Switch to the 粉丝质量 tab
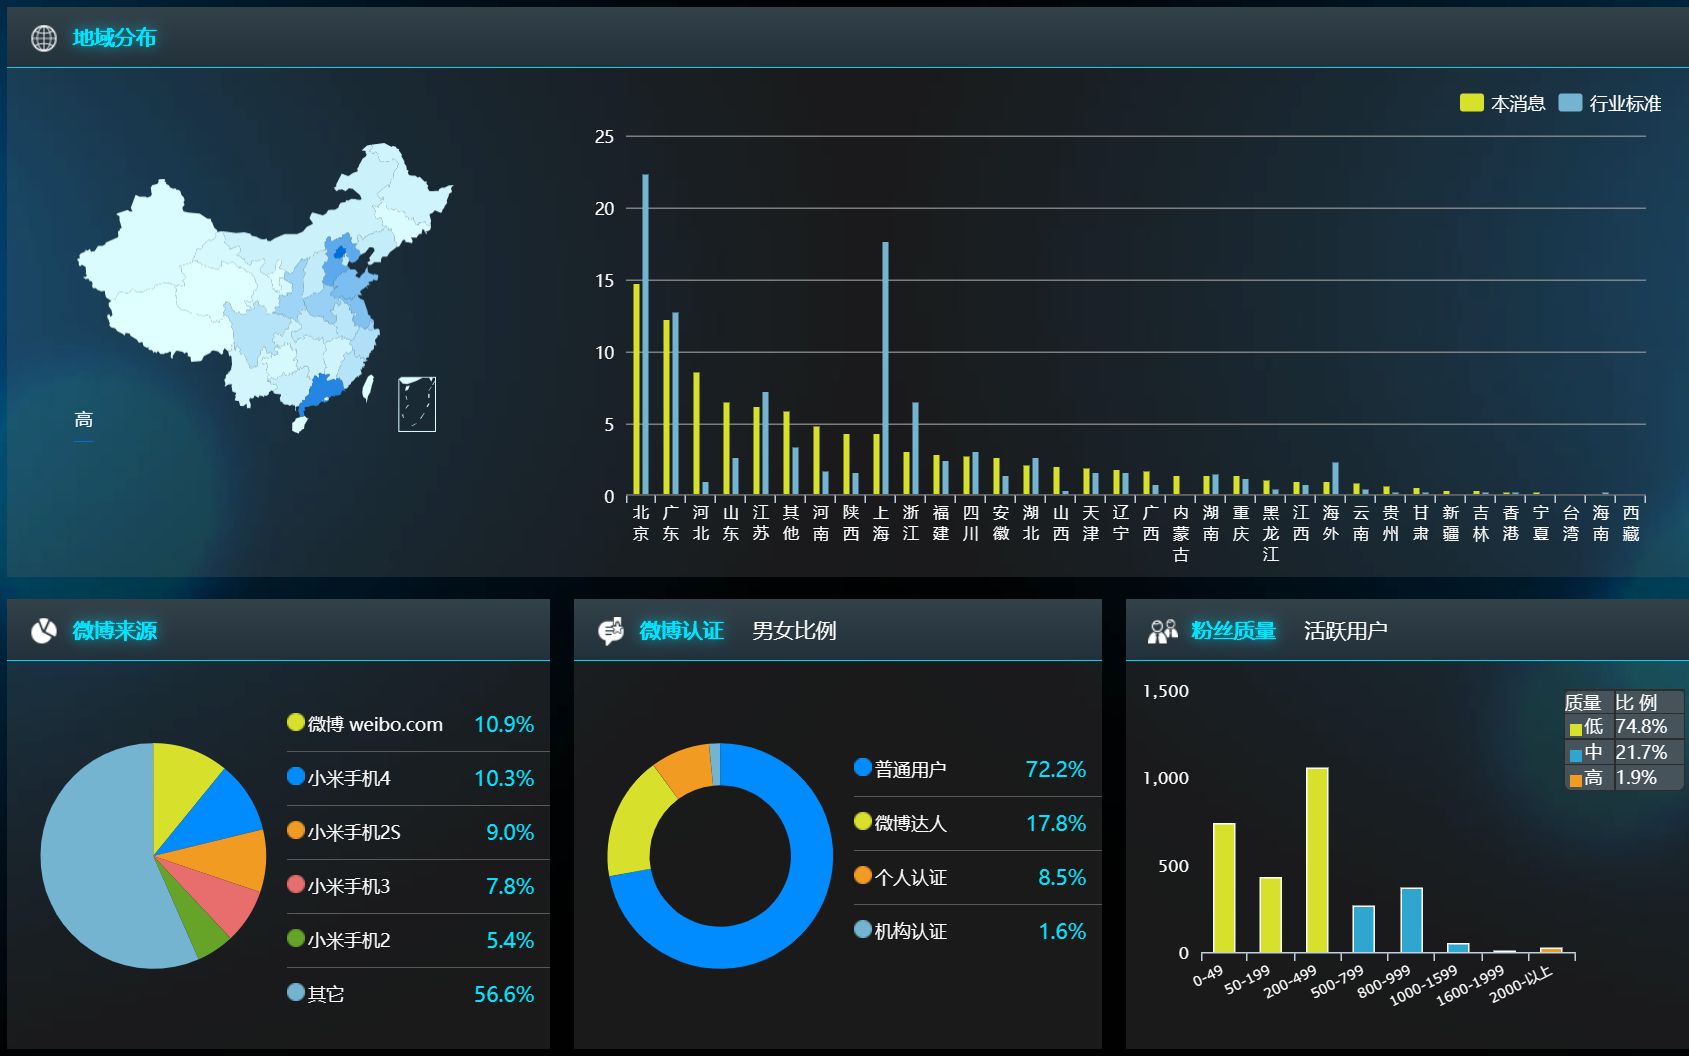1689x1056 pixels. click(1233, 631)
